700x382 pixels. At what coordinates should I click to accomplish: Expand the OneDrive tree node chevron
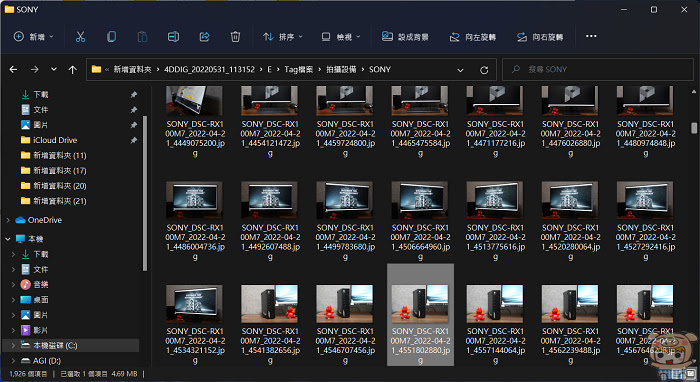pyautogui.click(x=8, y=220)
